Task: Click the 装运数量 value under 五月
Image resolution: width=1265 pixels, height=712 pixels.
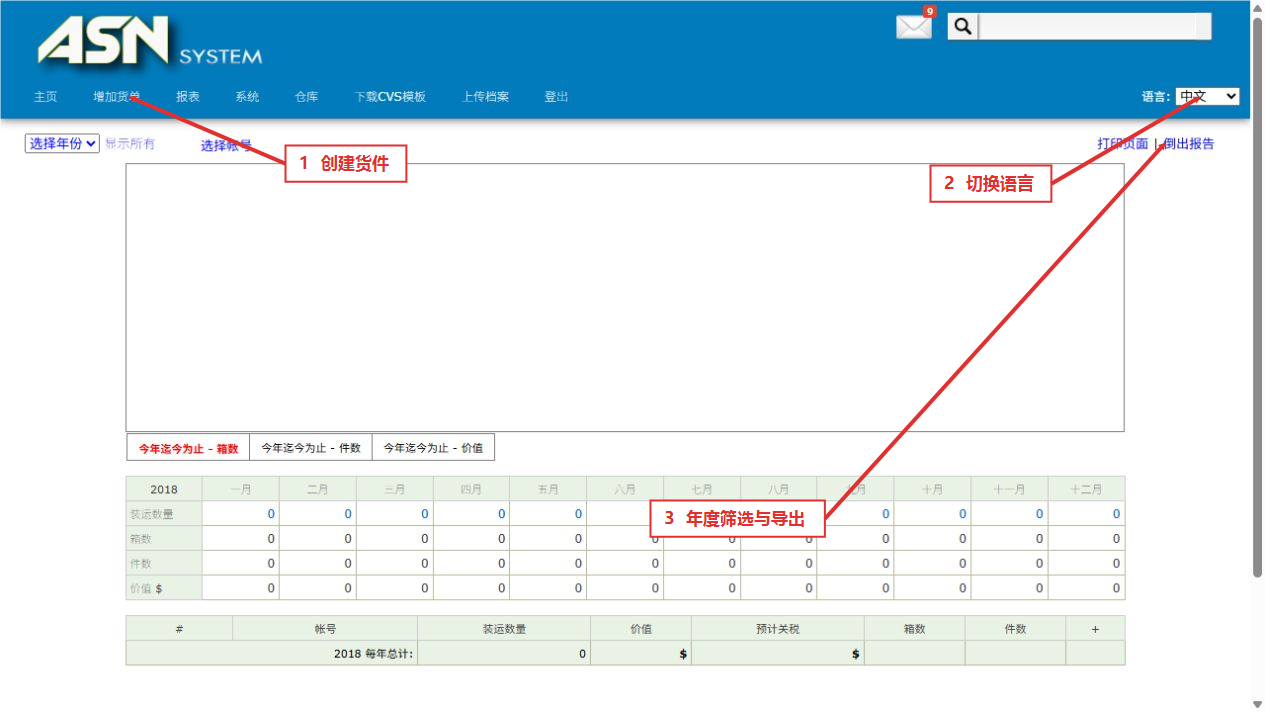Action: click(x=578, y=514)
